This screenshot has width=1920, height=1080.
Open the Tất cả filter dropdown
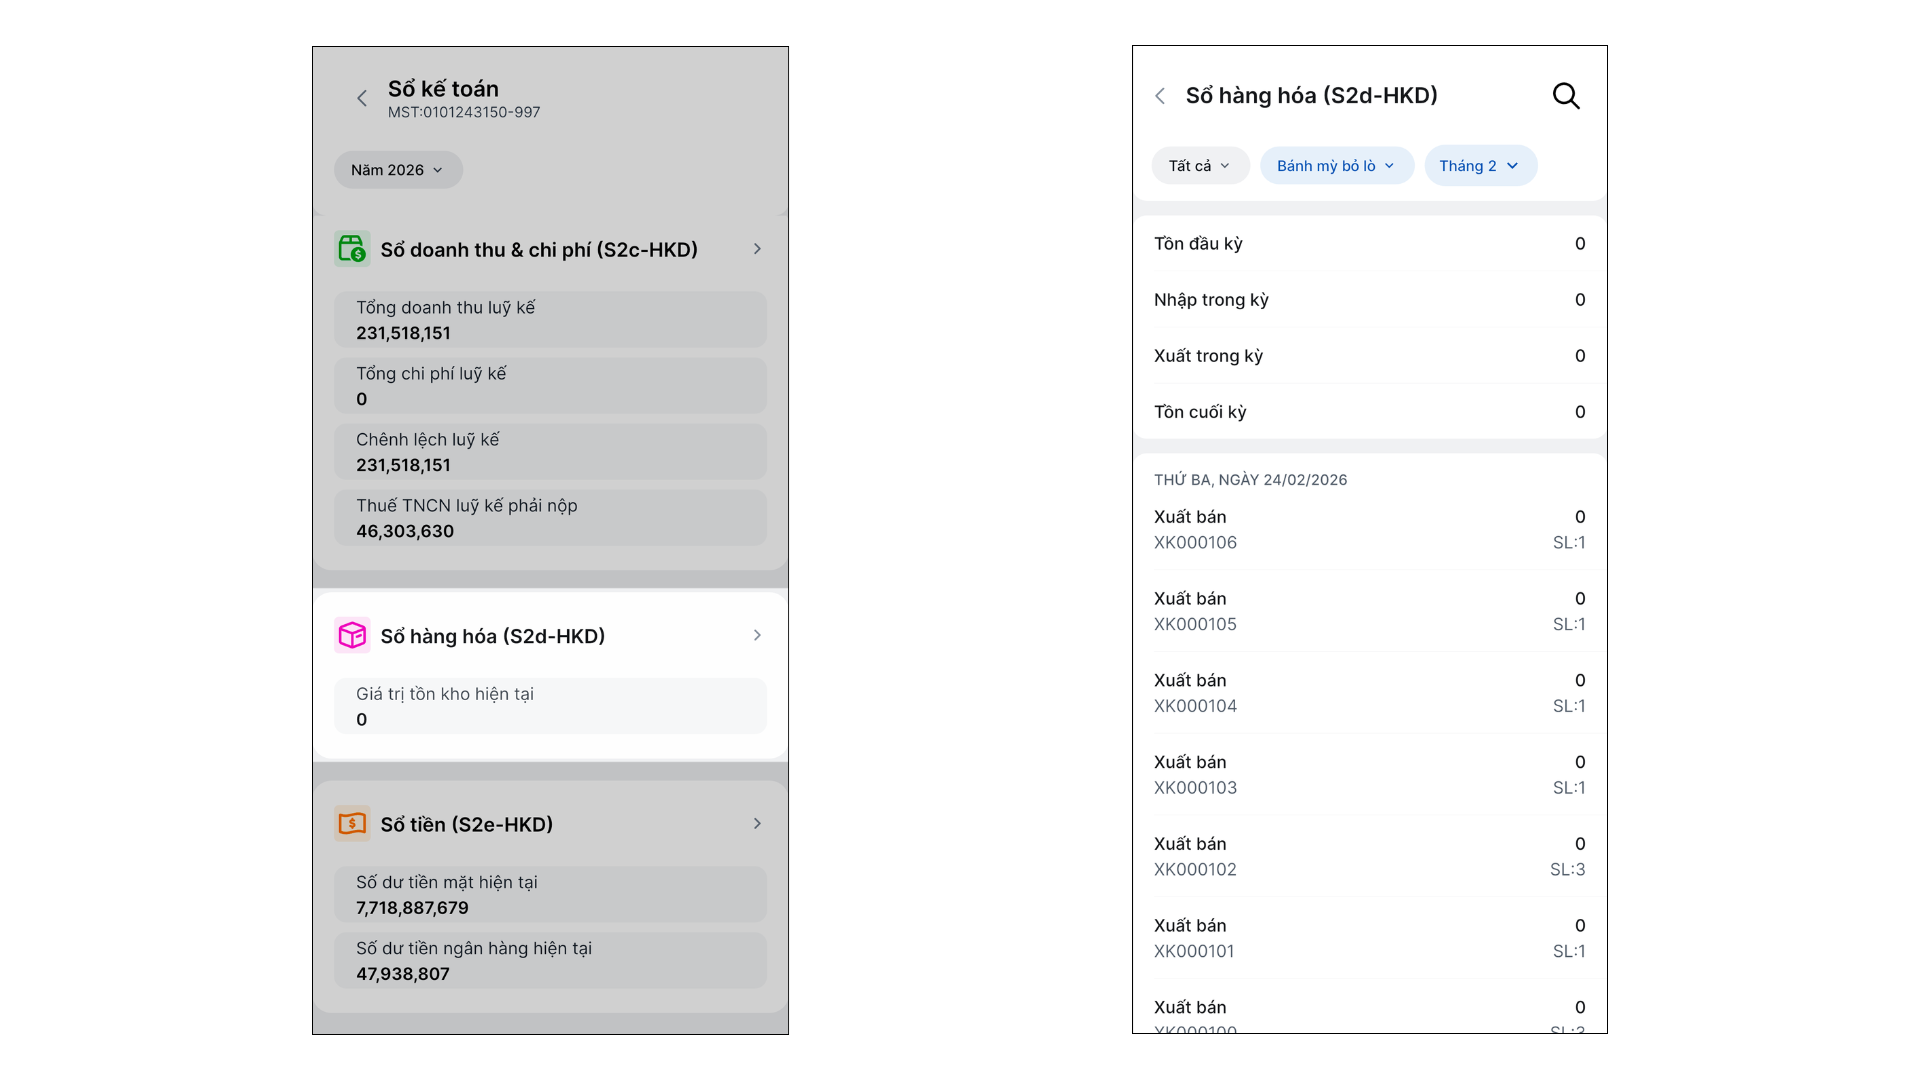click(1199, 166)
